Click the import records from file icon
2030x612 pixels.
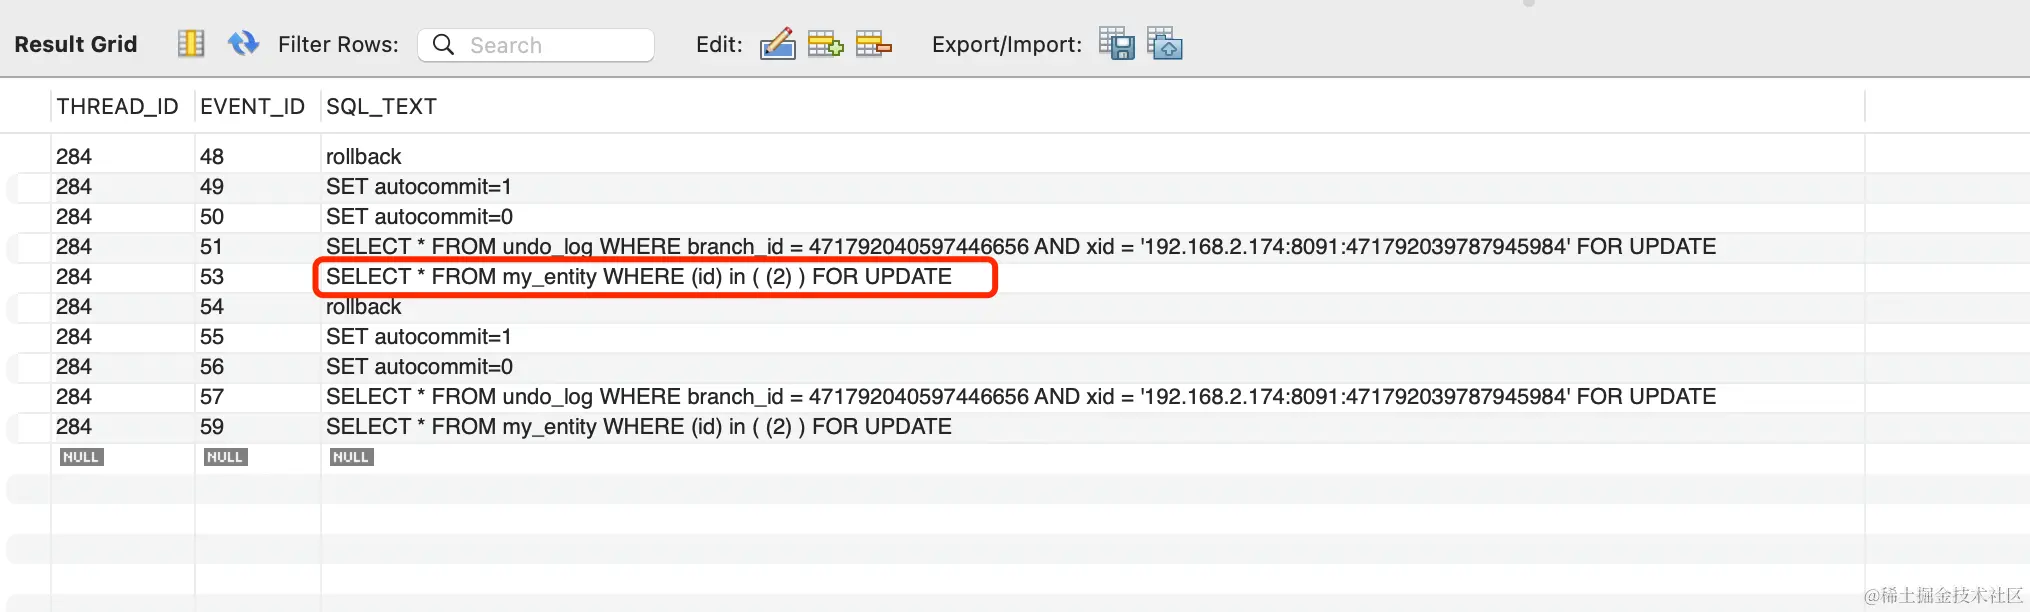[1164, 44]
